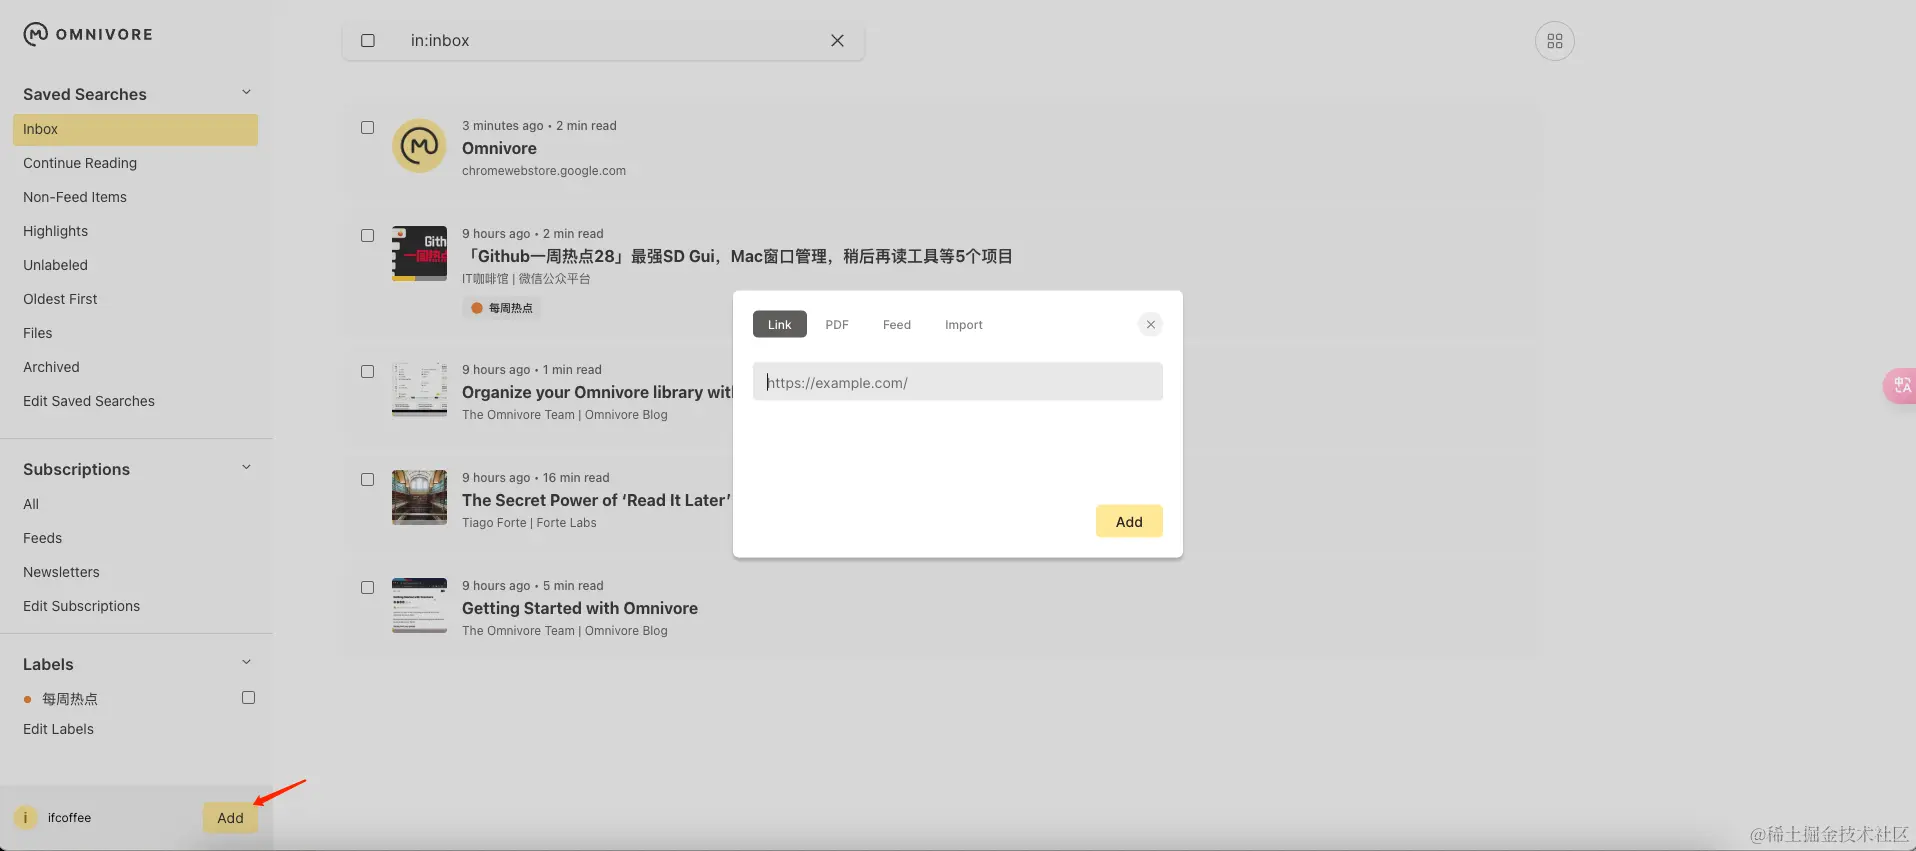The height and width of the screenshot is (851, 1916).
Task: Open Getting Started with Omnivore thumbnail
Action: coord(419,605)
